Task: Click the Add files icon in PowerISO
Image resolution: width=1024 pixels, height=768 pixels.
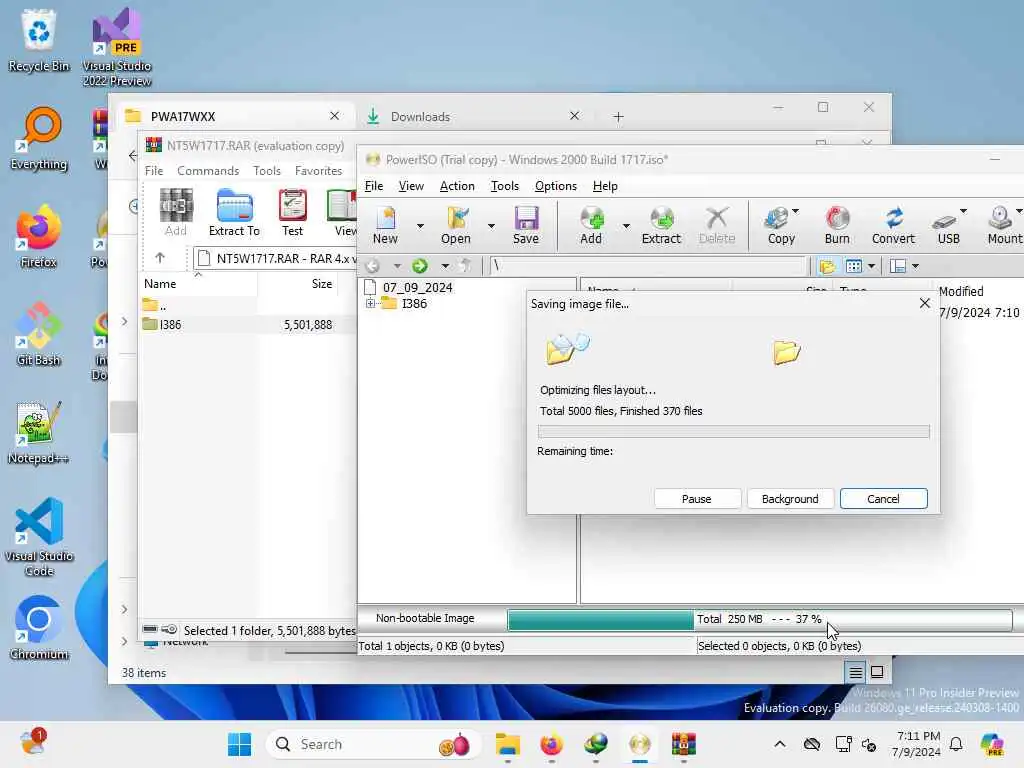Action: coord(591,225)
